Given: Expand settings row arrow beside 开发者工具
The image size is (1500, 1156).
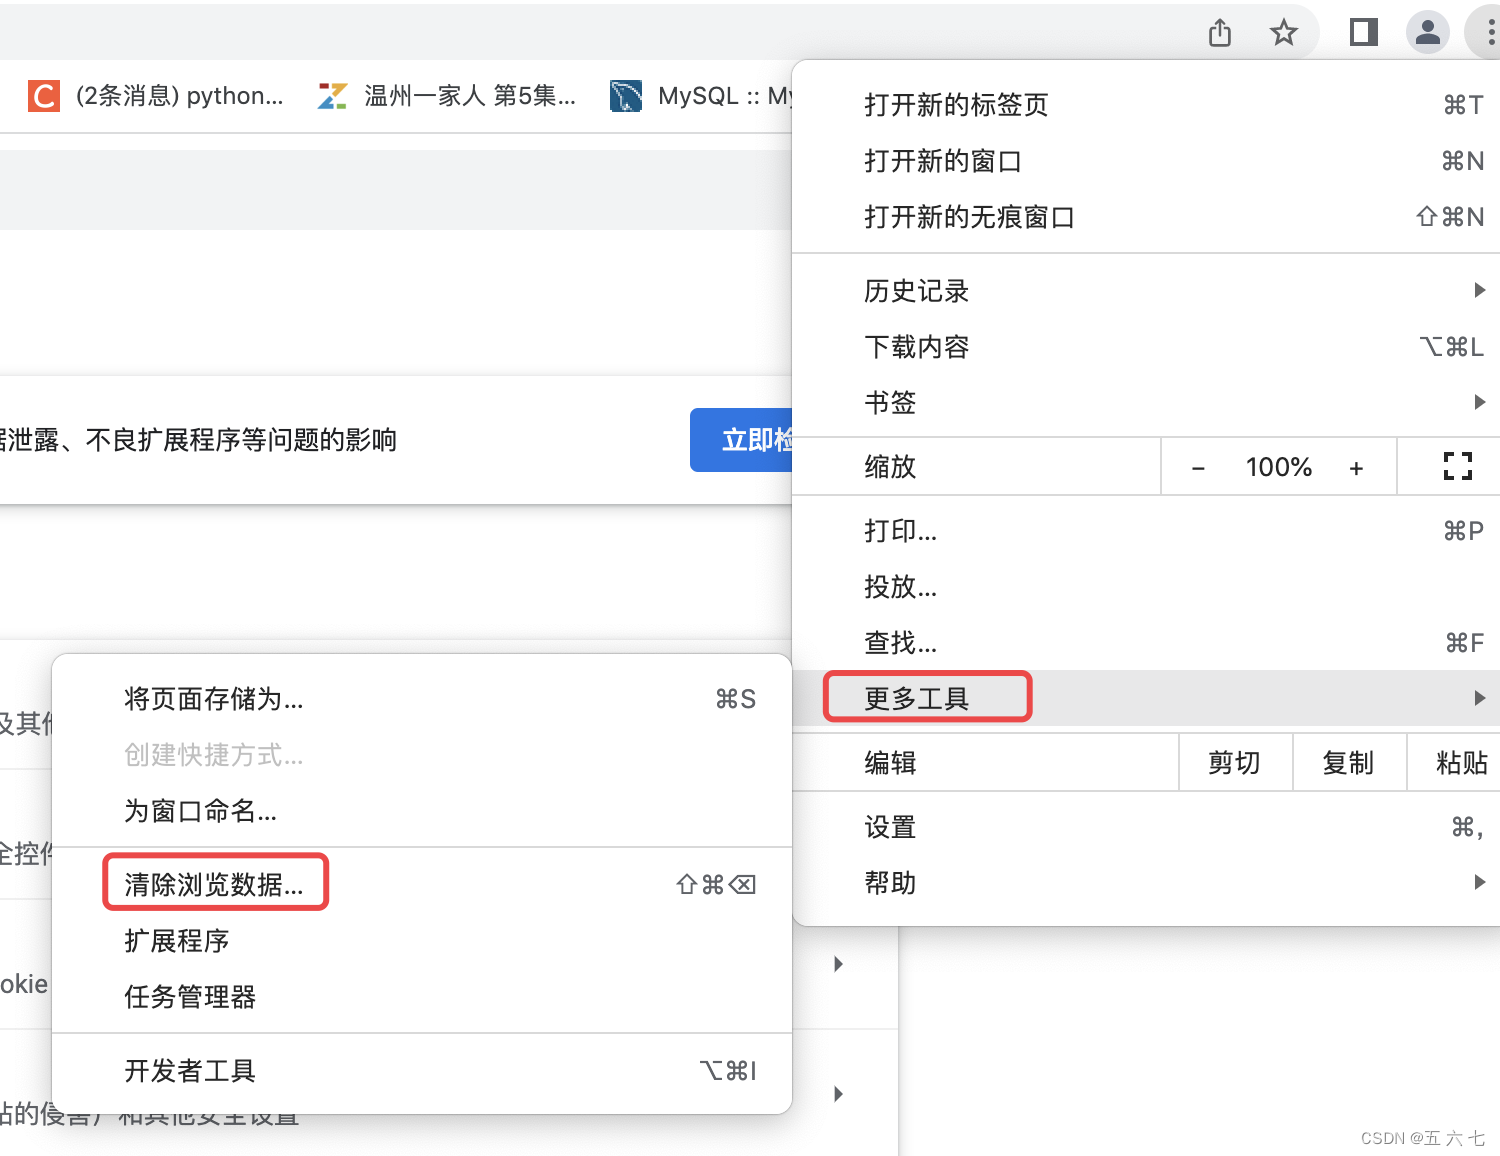Looking at the screenshot, I should pos(839,1094).
